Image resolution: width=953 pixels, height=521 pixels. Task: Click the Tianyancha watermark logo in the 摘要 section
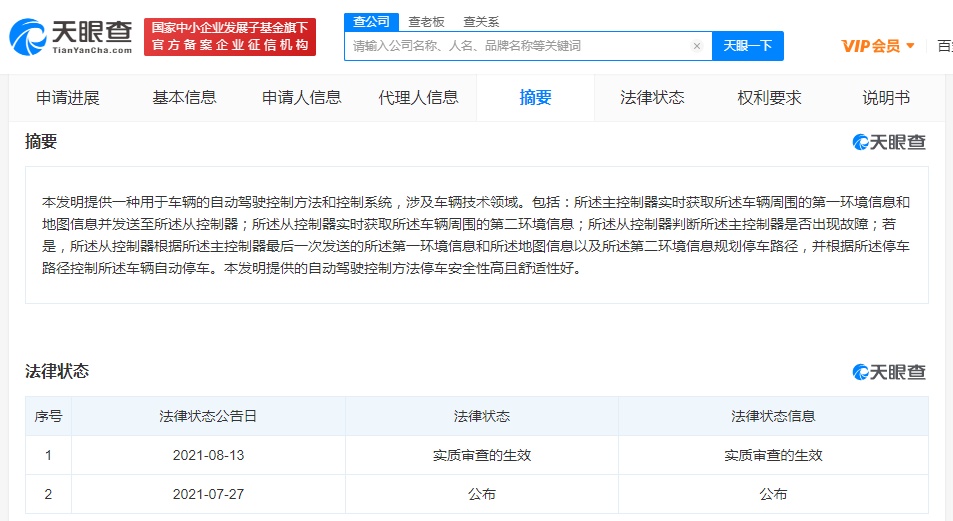[889, 142]
